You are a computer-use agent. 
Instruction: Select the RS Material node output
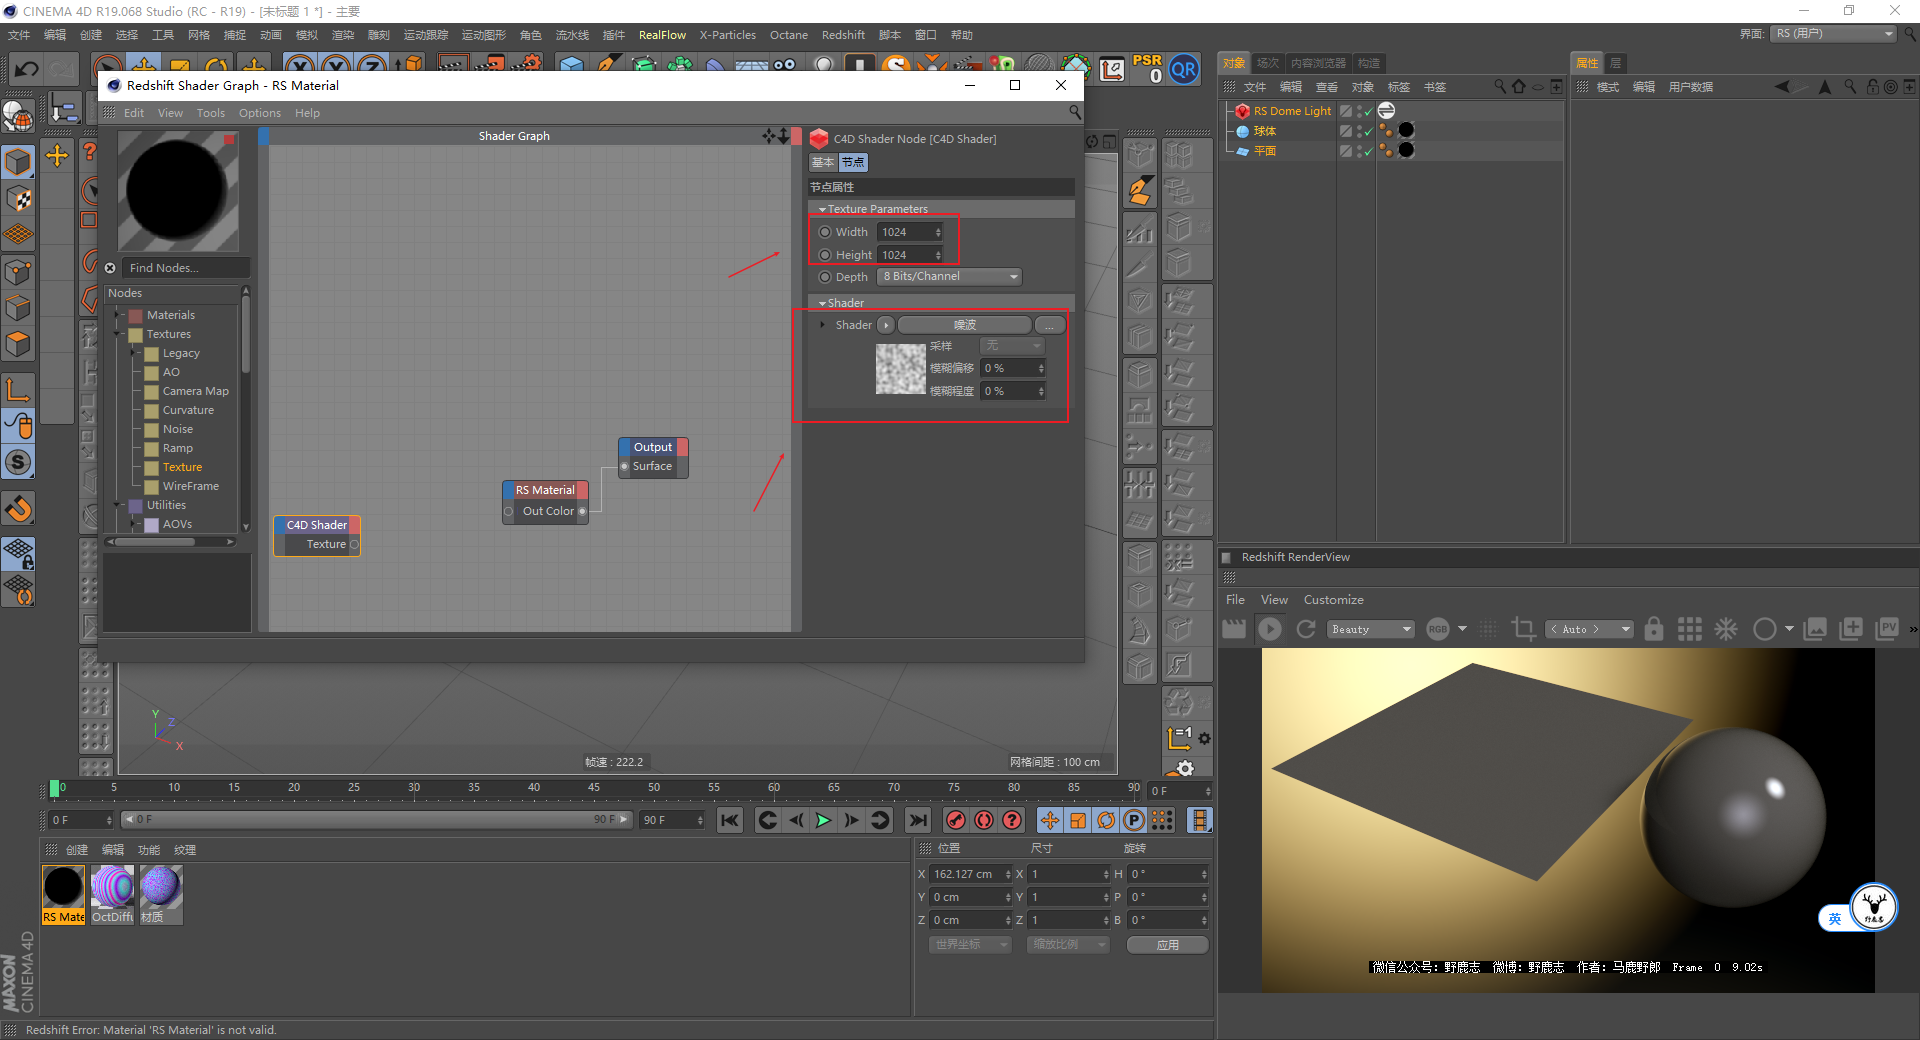click(x=583, y=512)
